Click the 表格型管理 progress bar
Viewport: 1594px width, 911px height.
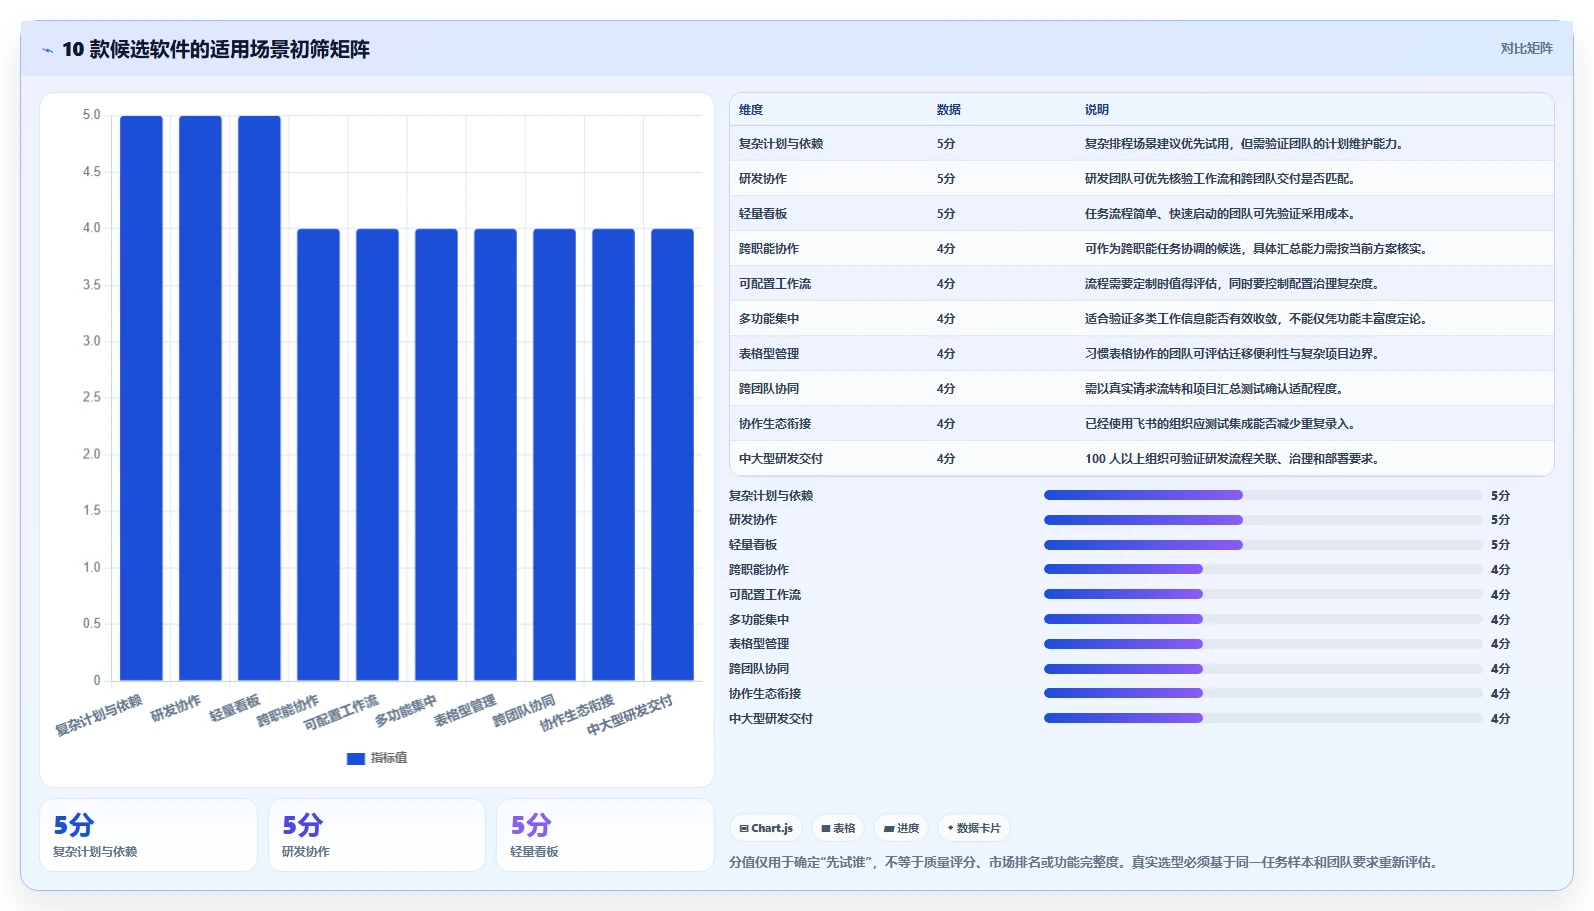[x=1262, y=644]
